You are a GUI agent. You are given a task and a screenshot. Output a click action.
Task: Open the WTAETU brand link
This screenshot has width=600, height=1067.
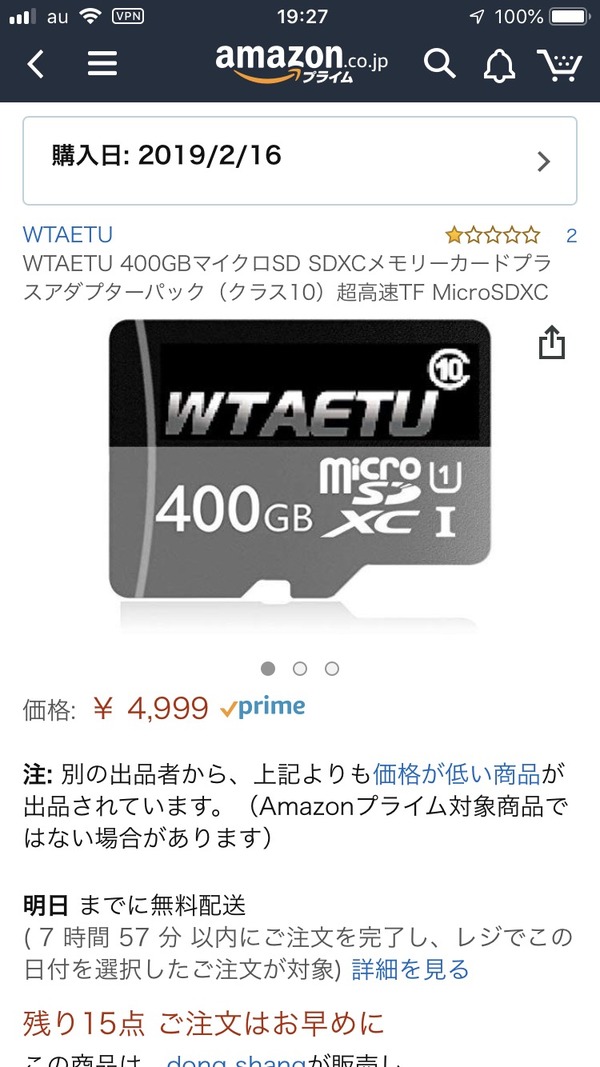pyautogui.click(x=68, y=235)
